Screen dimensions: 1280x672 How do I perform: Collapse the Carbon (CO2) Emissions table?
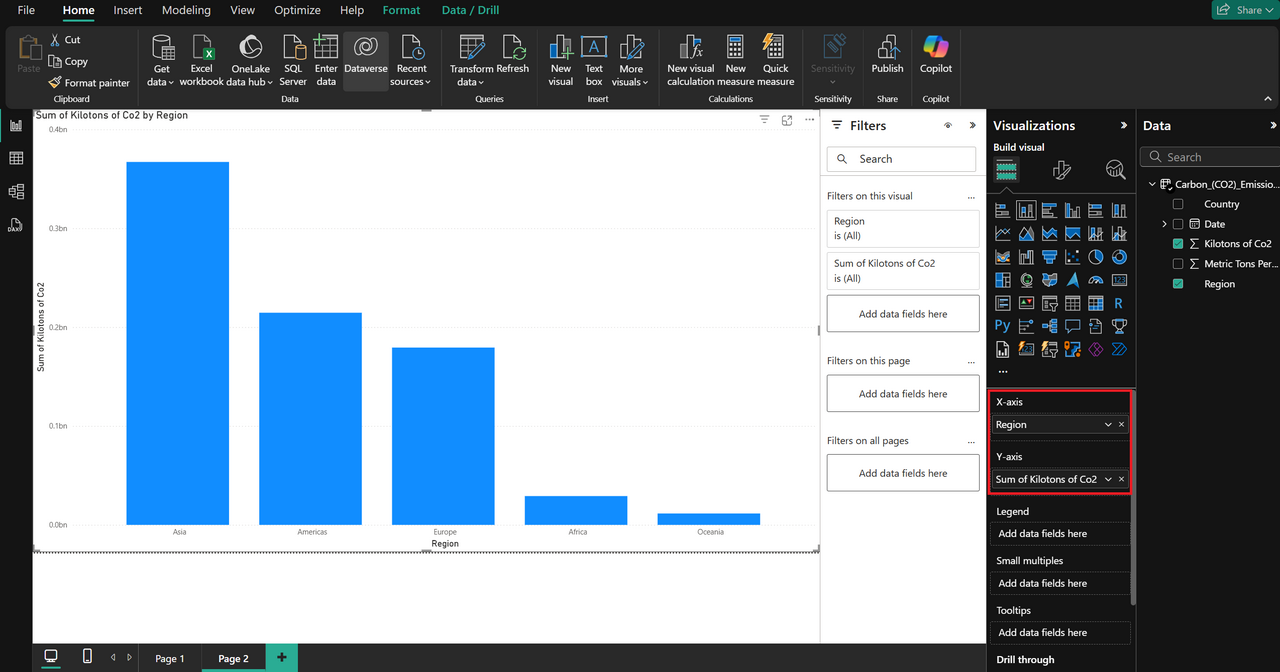coord(1152,184)
